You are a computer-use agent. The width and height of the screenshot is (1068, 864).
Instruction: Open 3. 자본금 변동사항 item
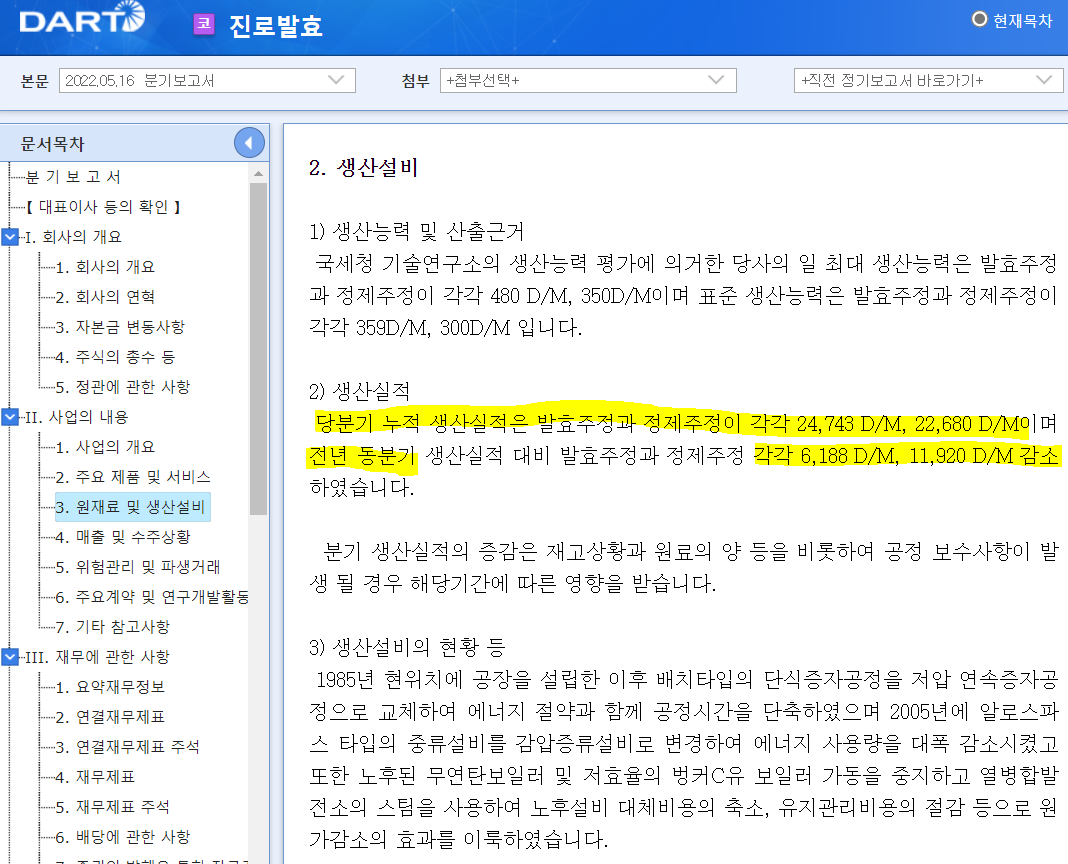120,326
